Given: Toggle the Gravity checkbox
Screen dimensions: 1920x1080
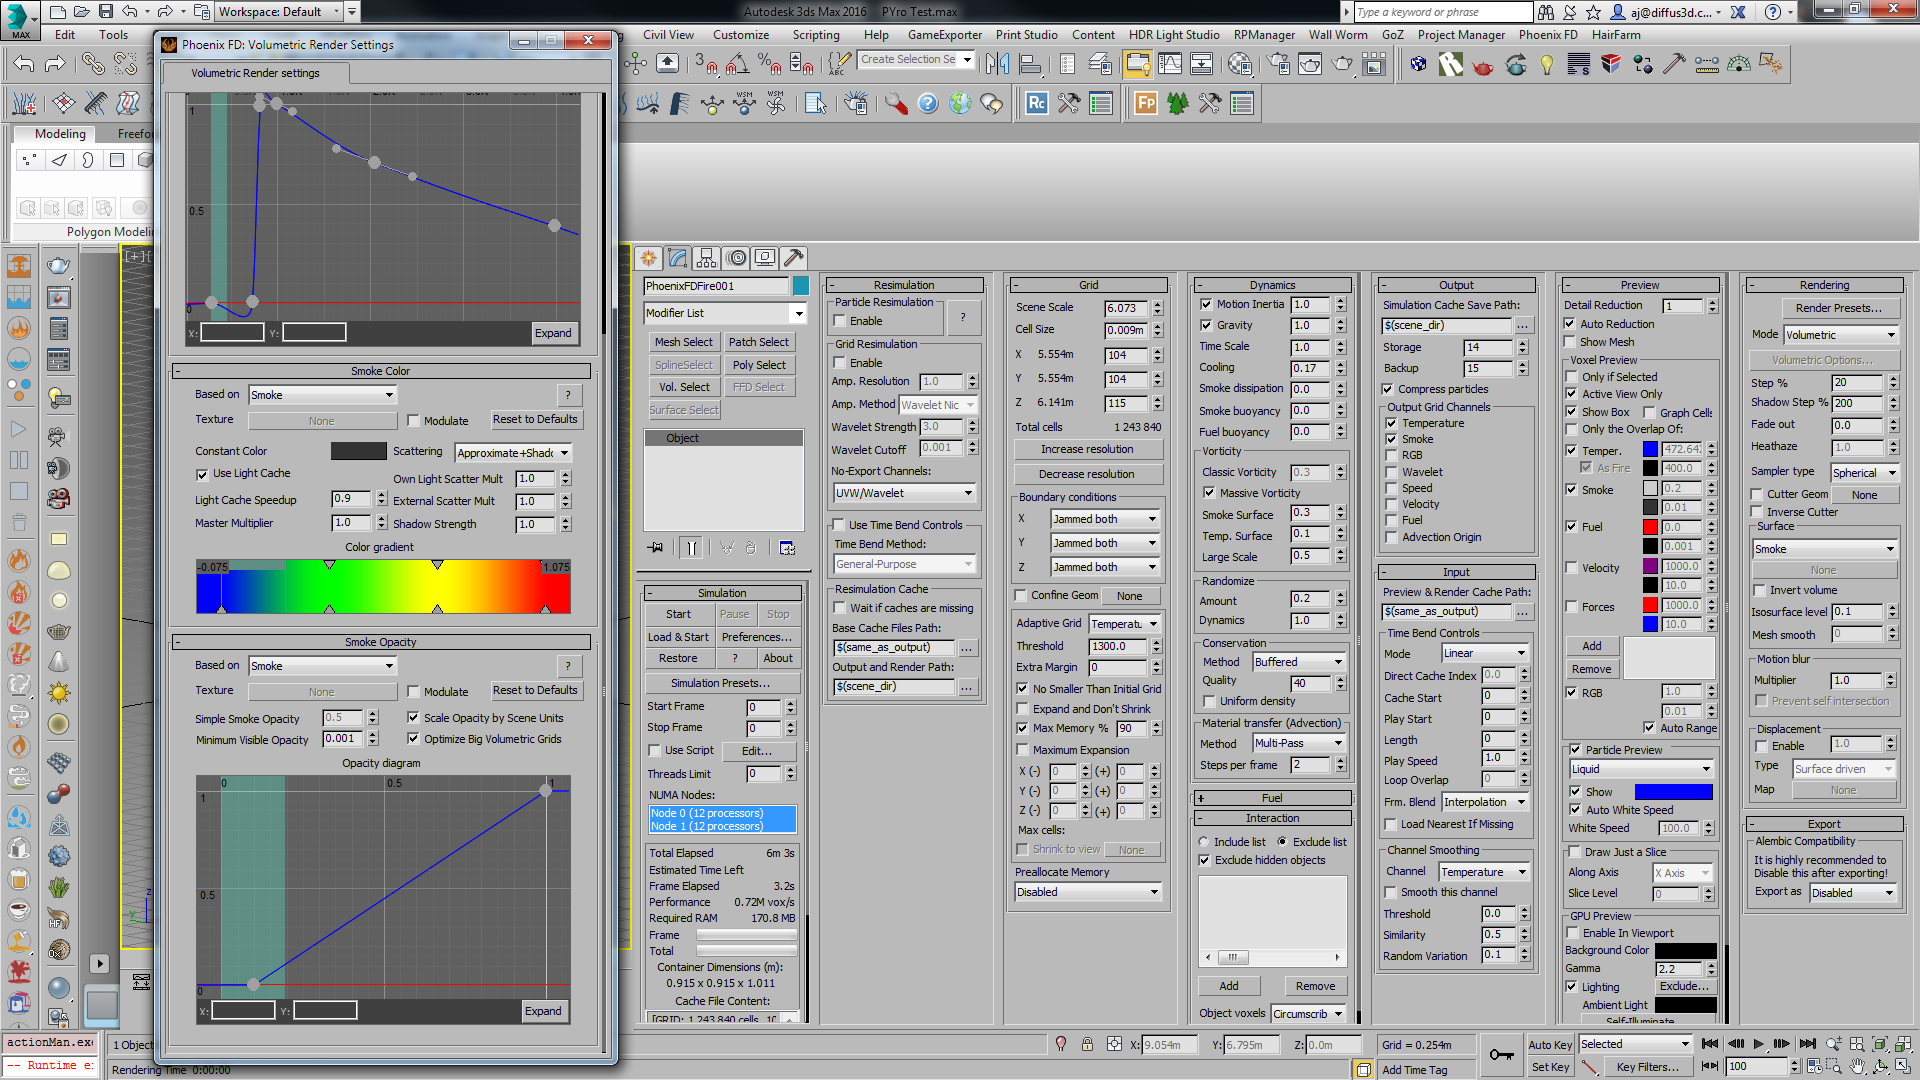Looking at the screenshot, I should coord(1206,325).
